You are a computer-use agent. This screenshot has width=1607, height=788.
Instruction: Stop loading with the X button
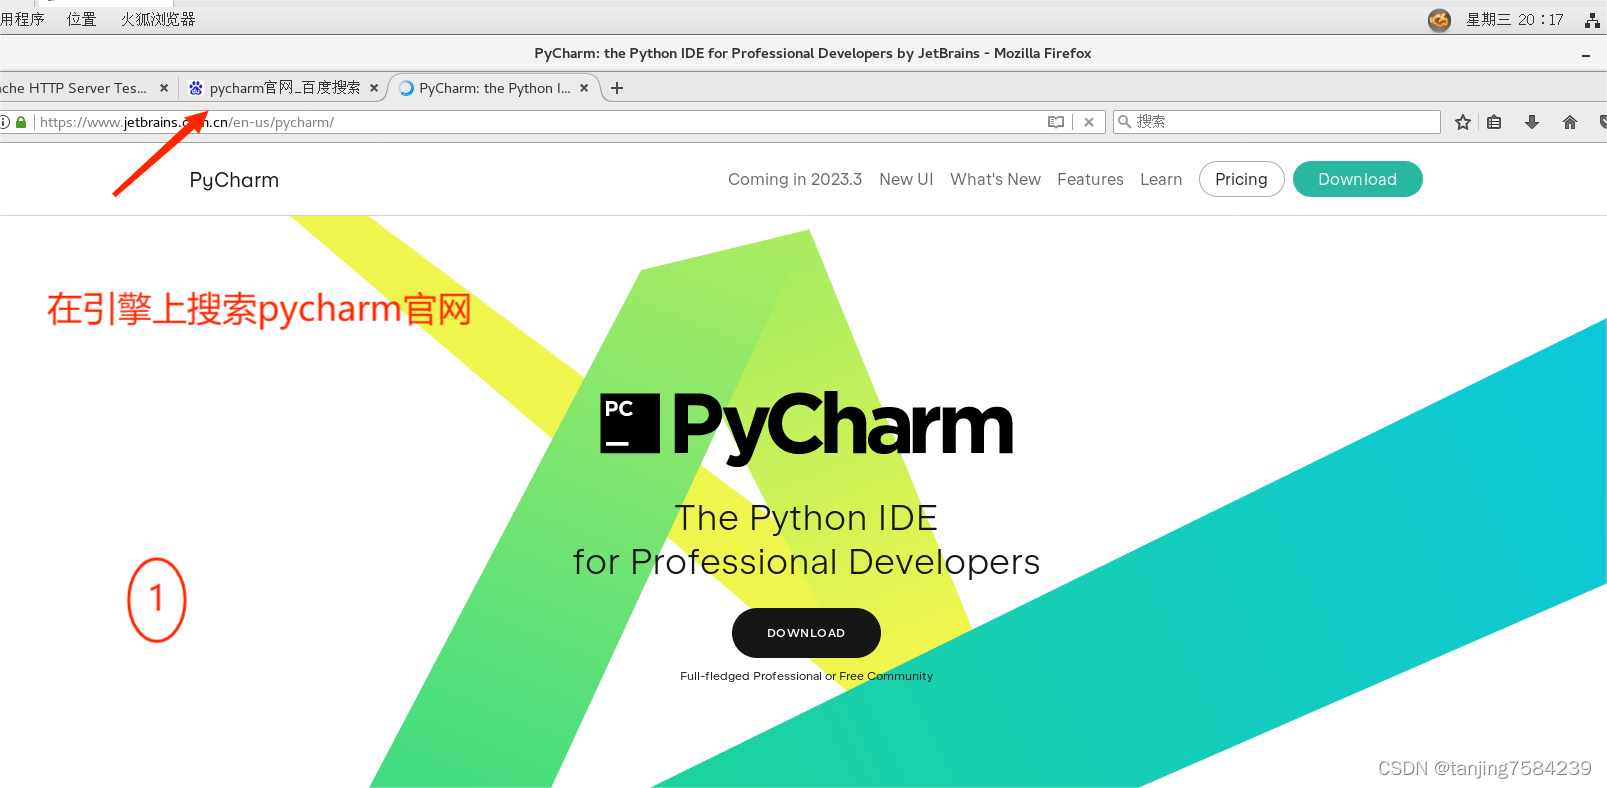tap(1089, 122)
